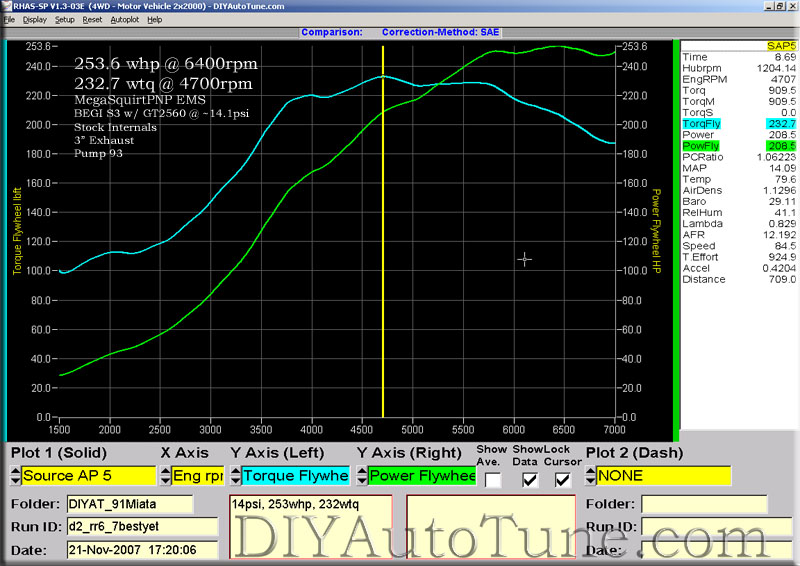Select the Source AP 5 field
Image resolution: width=800 pixels, height=566 pixels.
(x=88, y=476)
